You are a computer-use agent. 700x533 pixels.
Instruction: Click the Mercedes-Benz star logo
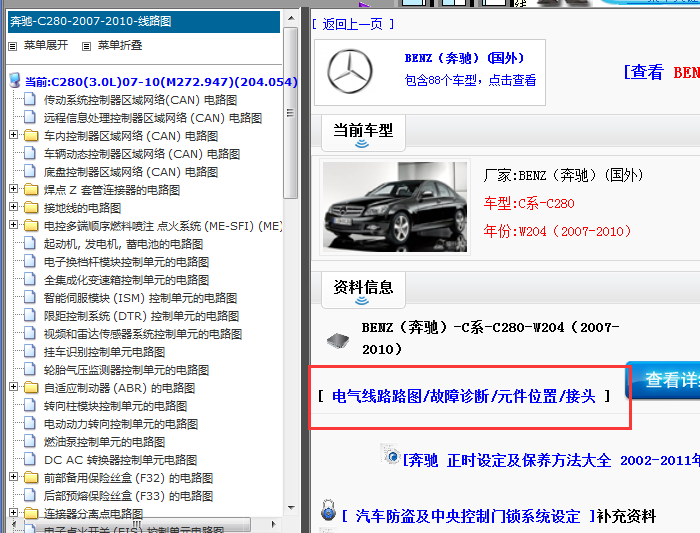point(350,71)
